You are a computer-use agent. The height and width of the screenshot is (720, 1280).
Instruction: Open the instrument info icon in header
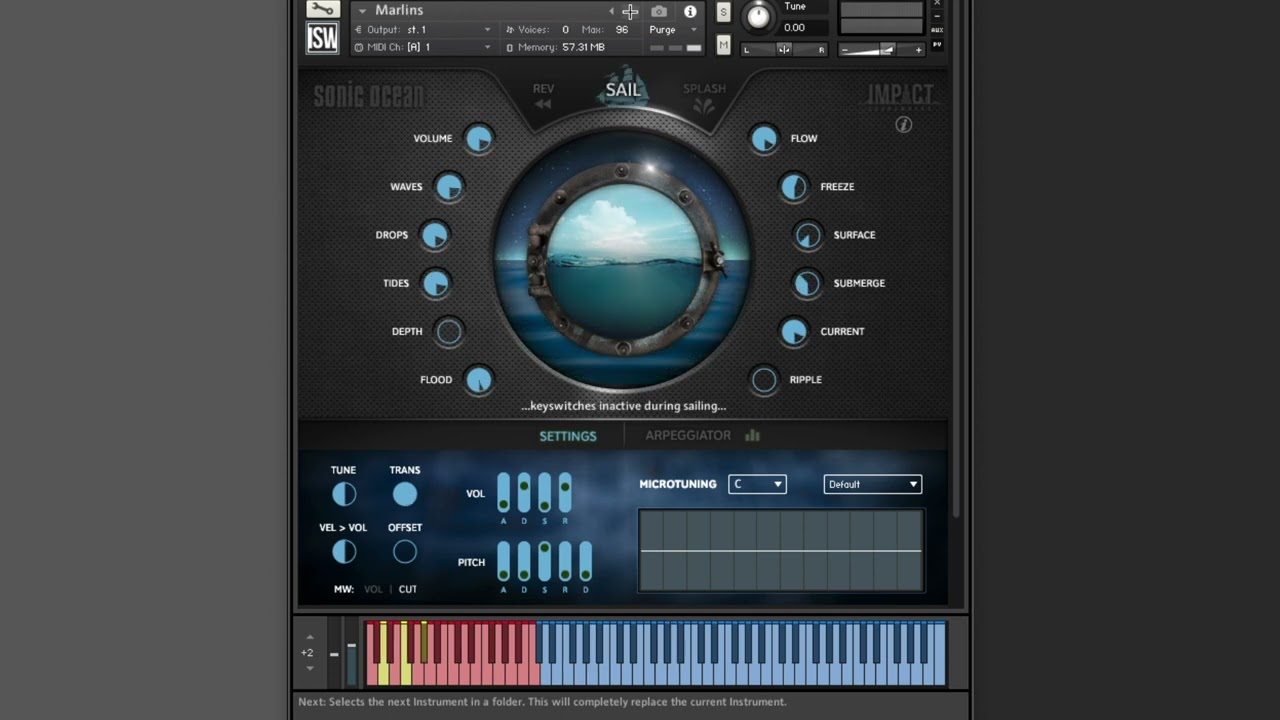[690, 11]
